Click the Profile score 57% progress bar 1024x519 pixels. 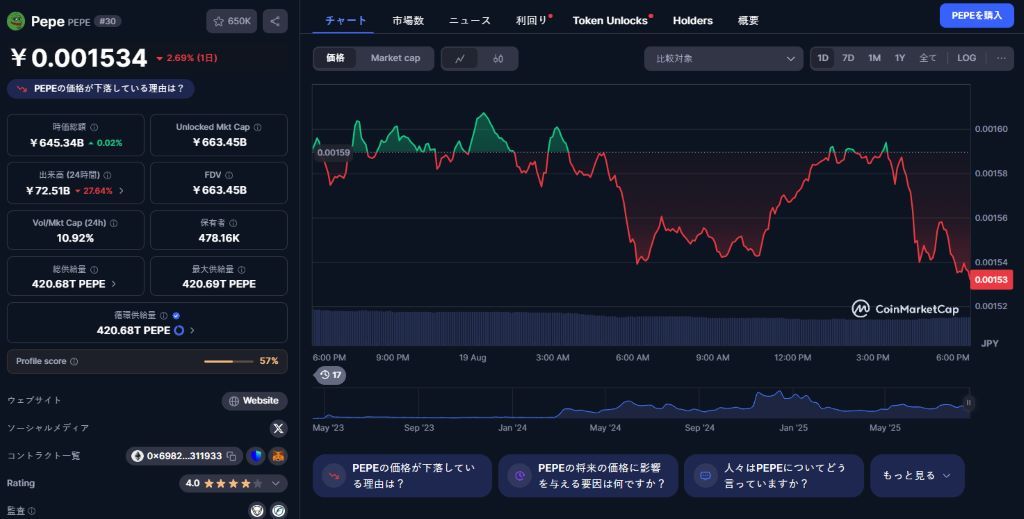point(229,361)
